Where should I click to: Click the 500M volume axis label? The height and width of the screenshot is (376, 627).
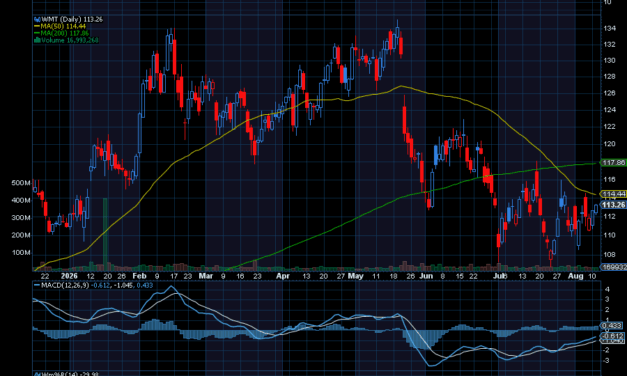(21, 183)
